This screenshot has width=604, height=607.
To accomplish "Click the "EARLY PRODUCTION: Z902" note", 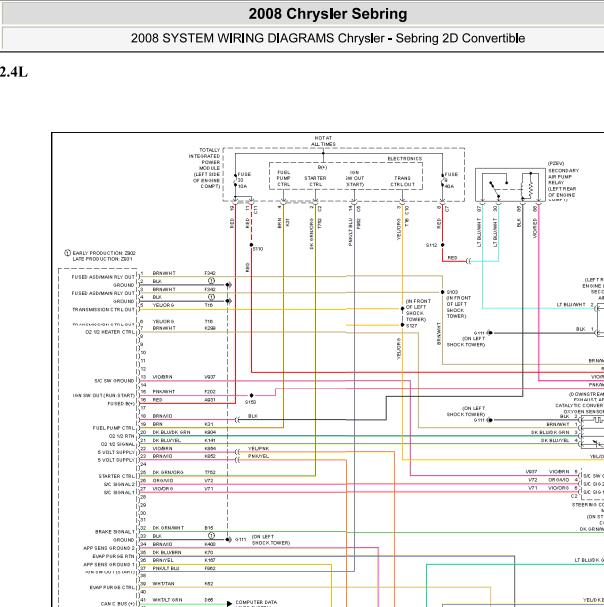I will pyautogui.click(x=103, y=253).
